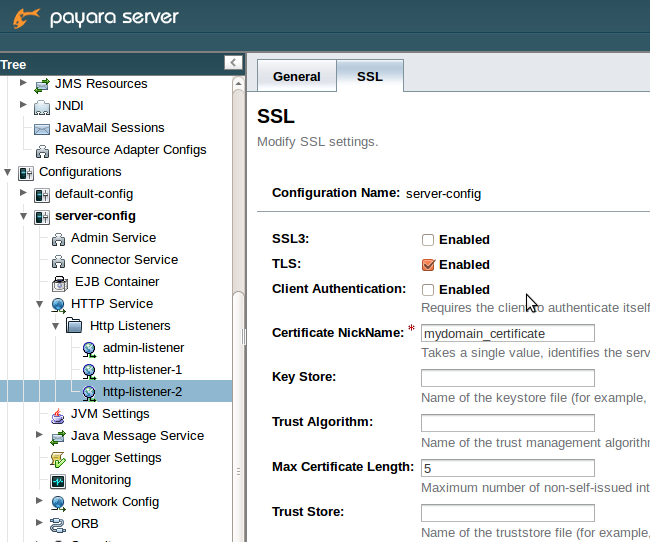Click the Logger Settings icon
The width and height of the screenshot is (650, 542).
click(x=58, y=459)
